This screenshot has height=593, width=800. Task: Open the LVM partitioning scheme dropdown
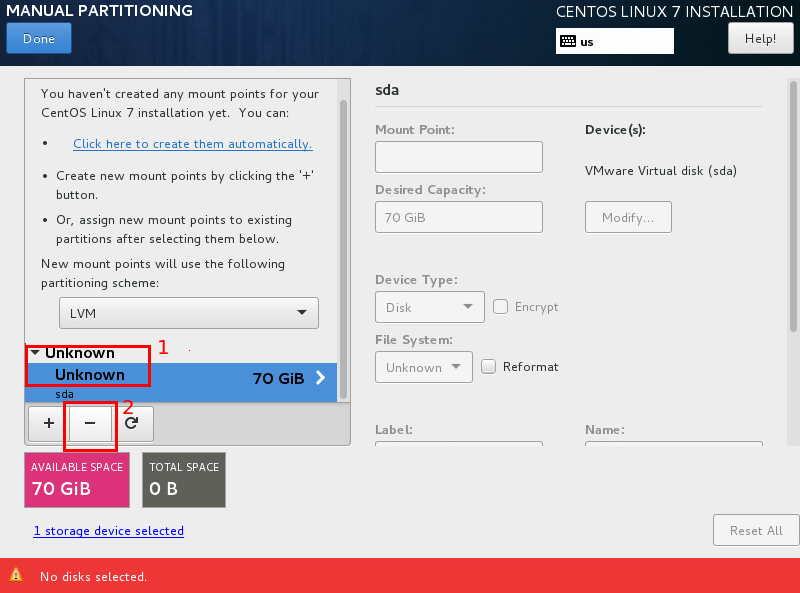[188, 313]
